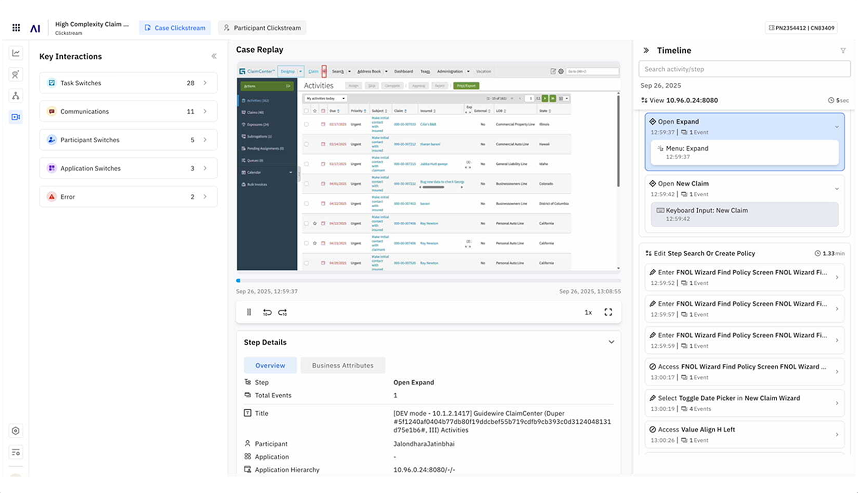Select the video replay sidebar icon
The height and width of the screenshot is (493, 858).
pyautogui.click(x=16, y=117)
